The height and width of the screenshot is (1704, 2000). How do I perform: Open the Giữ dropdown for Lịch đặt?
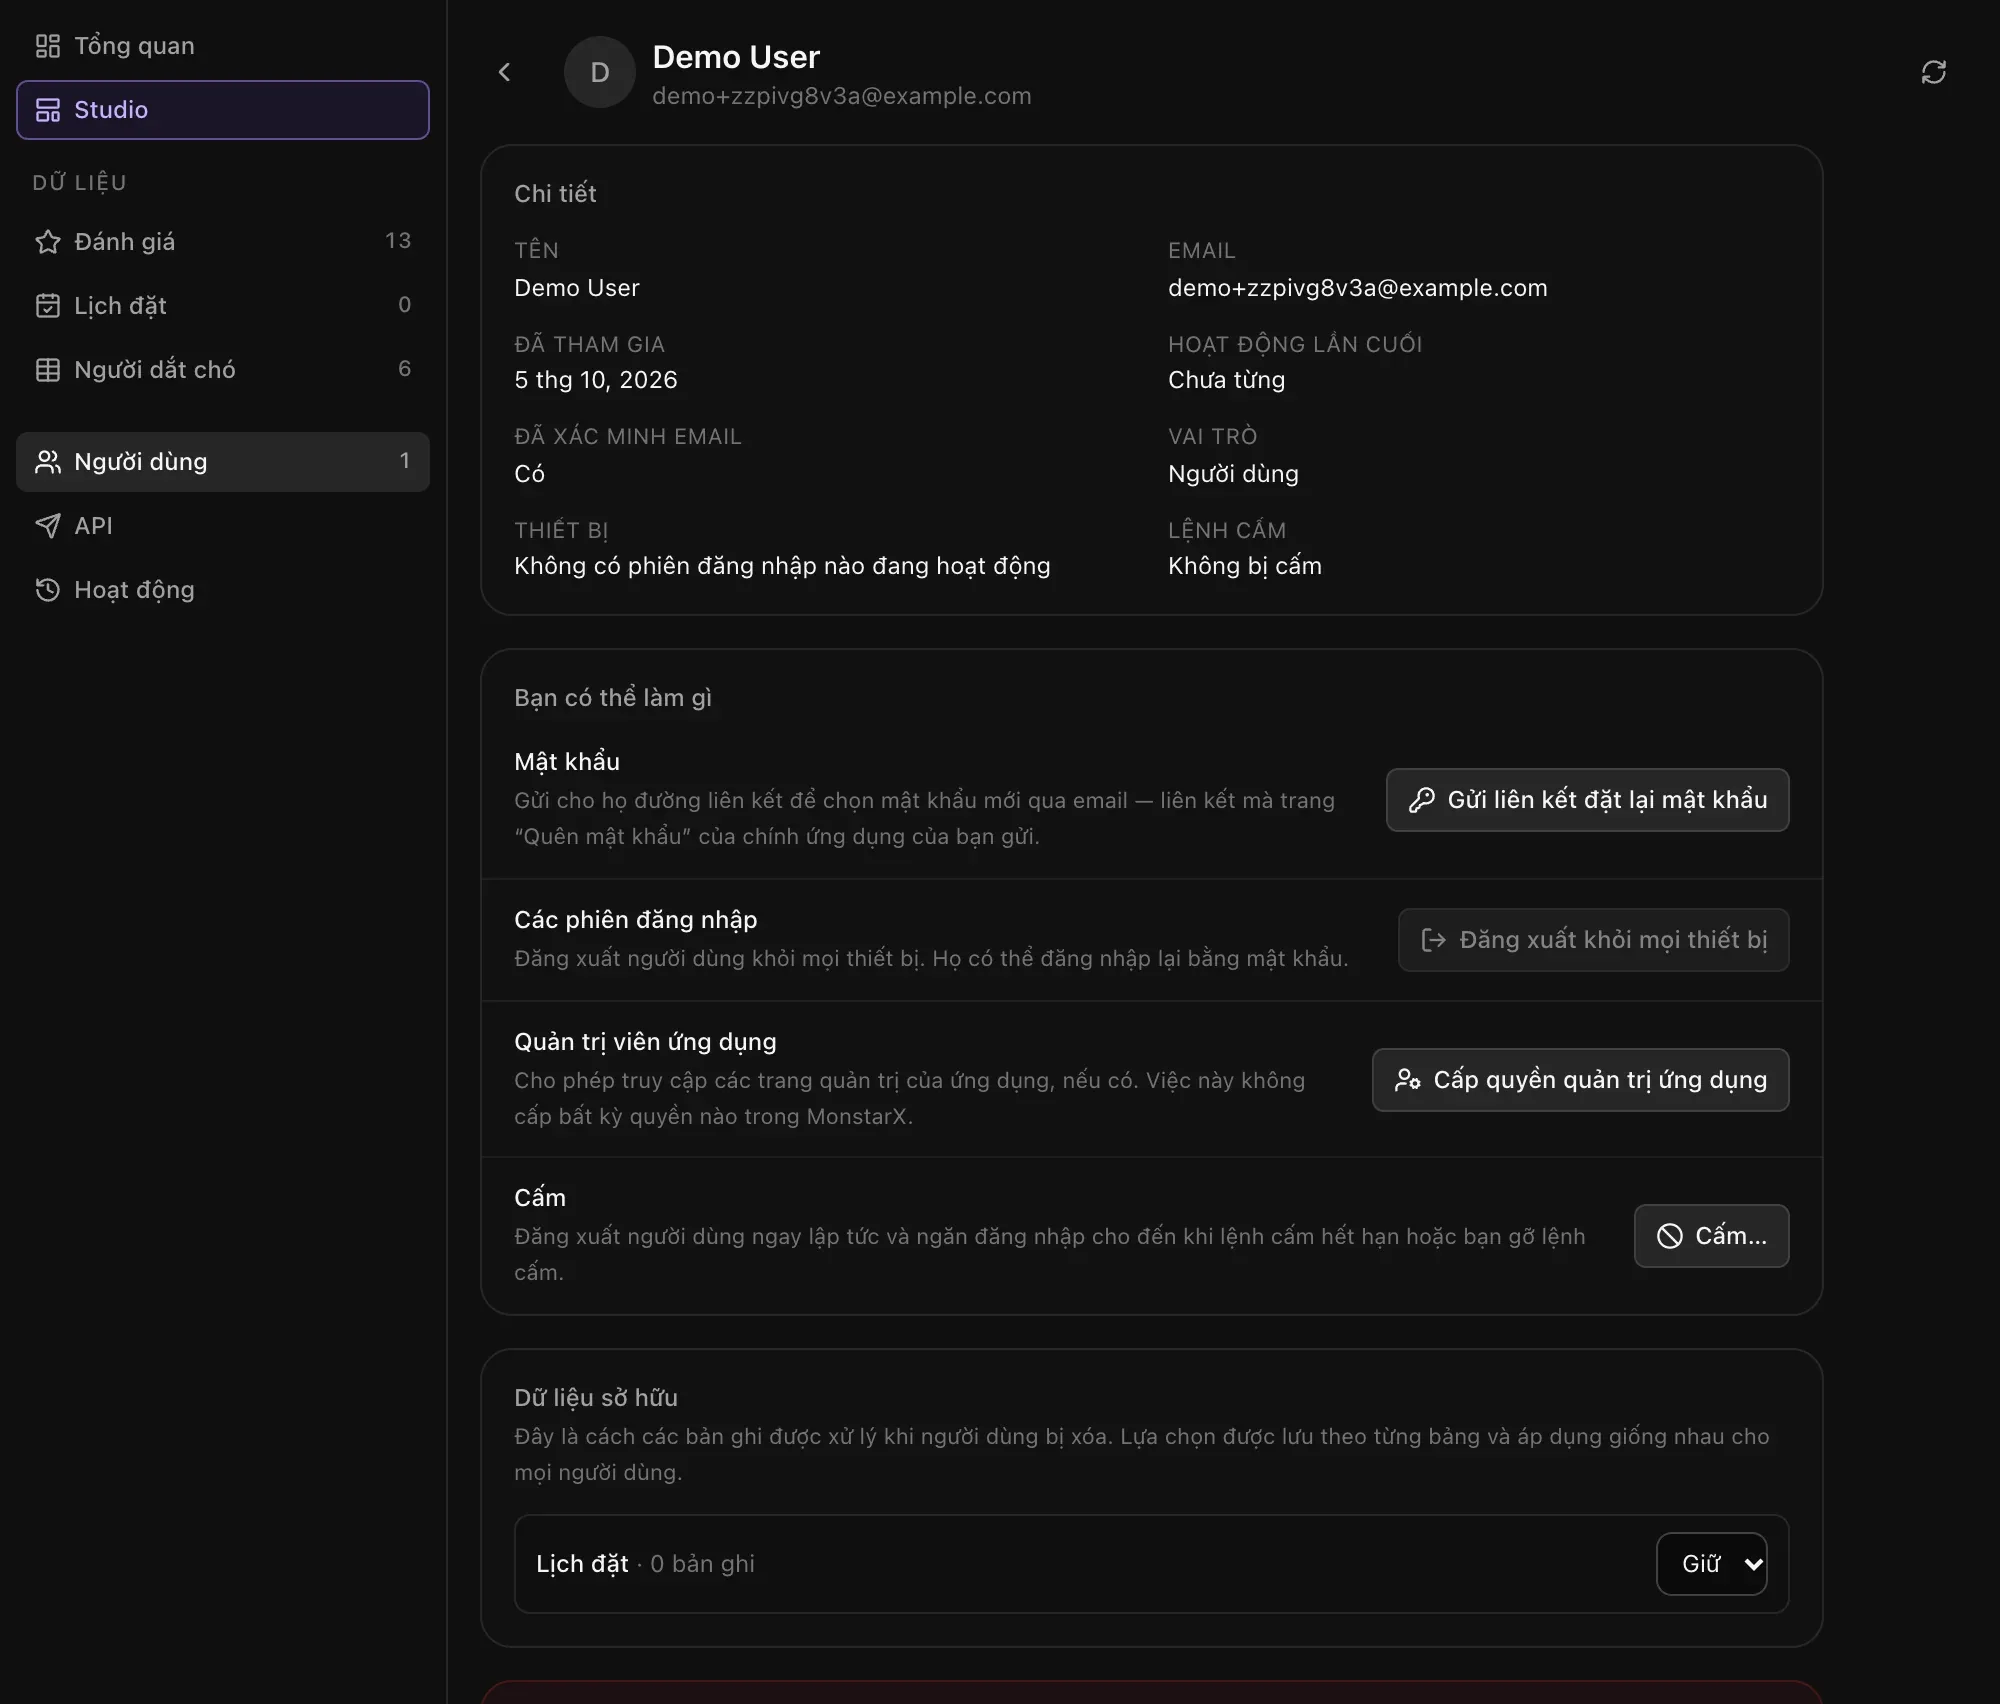1711,1564
